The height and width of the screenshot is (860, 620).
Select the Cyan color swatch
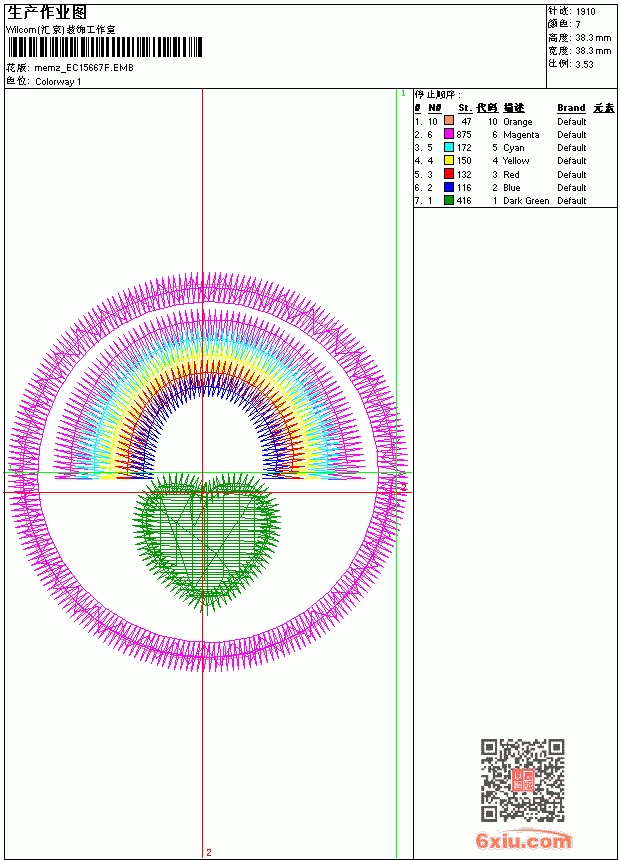[x=449, y=148]
